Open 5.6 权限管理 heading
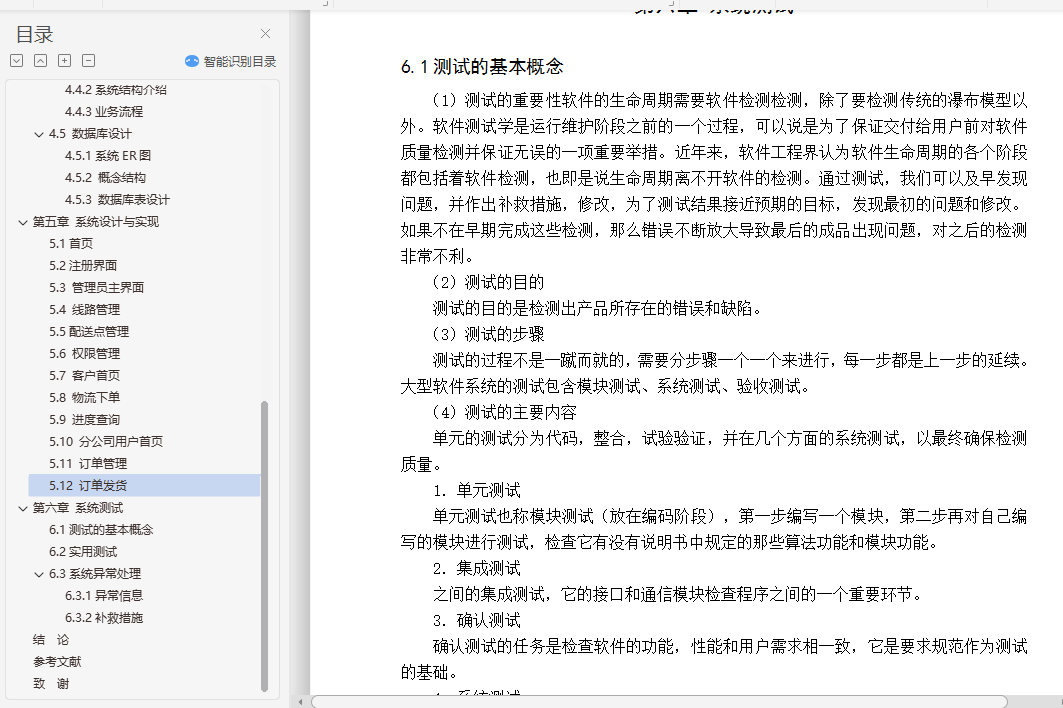The height and width of the screenshot is (708, 1063). [84, 353]
